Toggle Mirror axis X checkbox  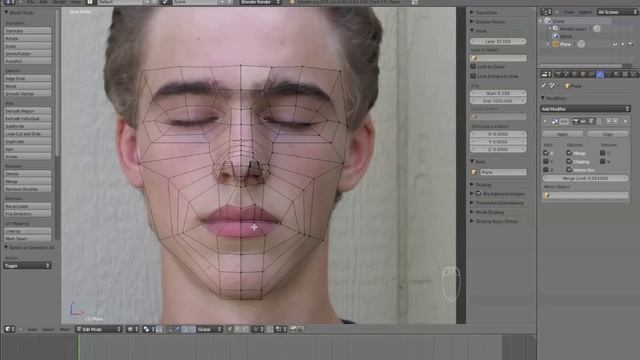[546, 153]
